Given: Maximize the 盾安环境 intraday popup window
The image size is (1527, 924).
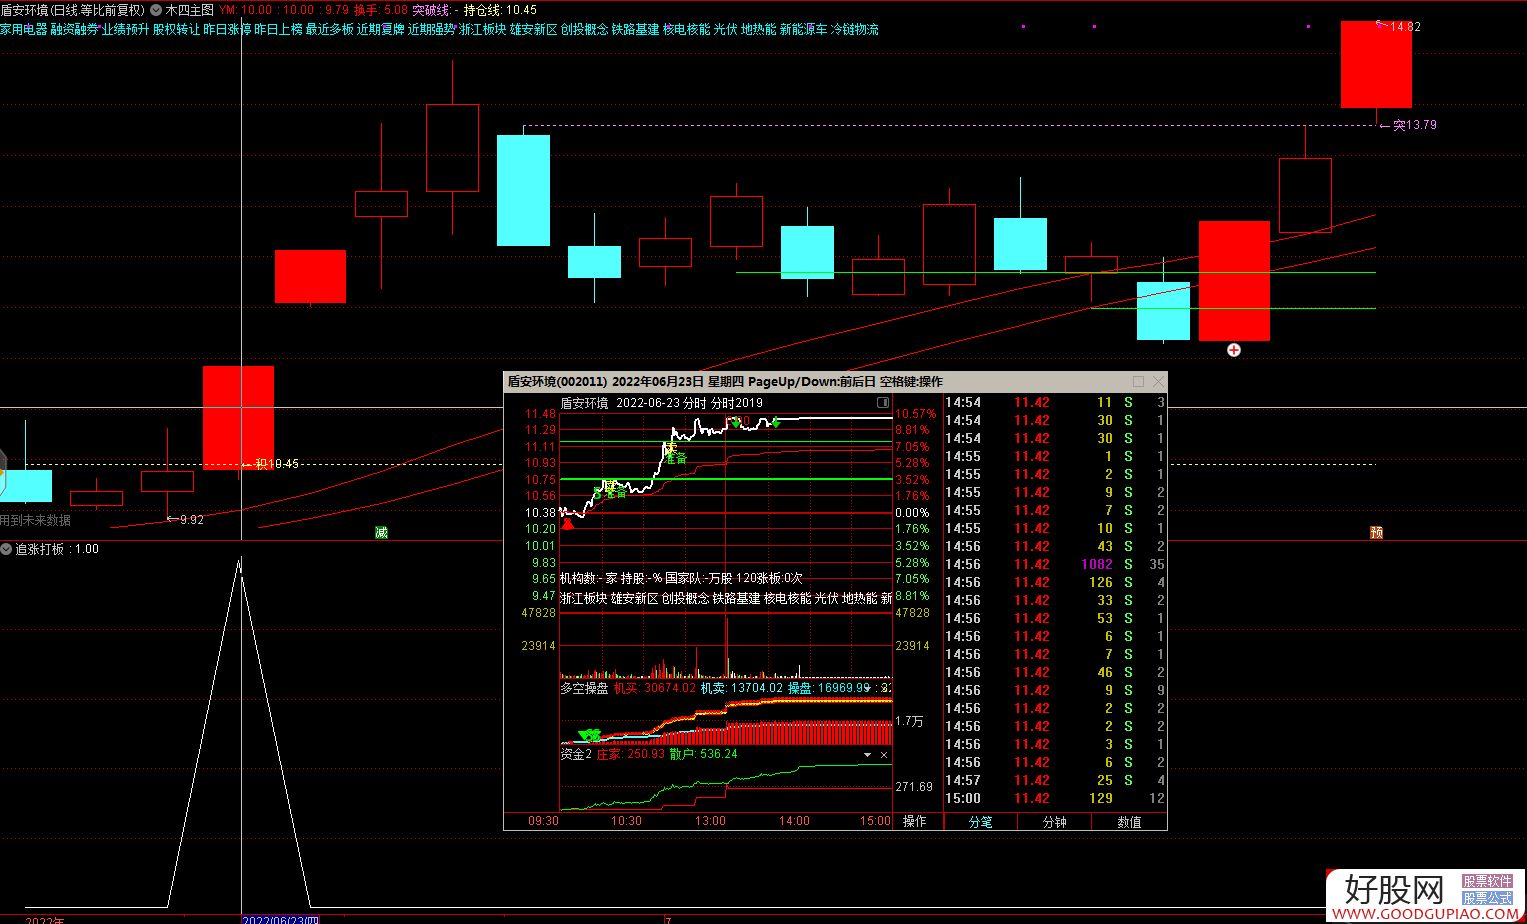Looking at the screenshot, I should tap(1138, 381).
